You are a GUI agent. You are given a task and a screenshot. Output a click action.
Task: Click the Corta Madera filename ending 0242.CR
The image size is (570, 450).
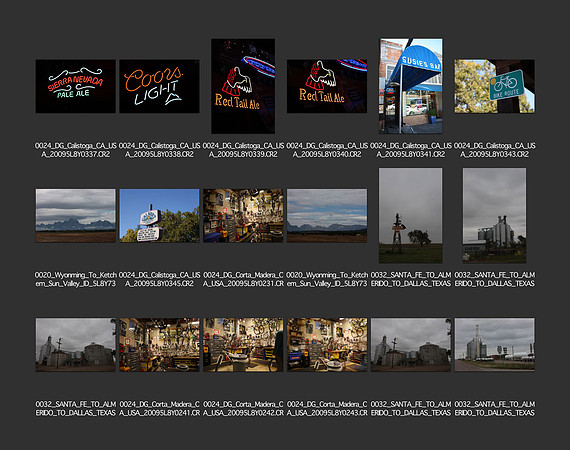[x=243, y=409]
